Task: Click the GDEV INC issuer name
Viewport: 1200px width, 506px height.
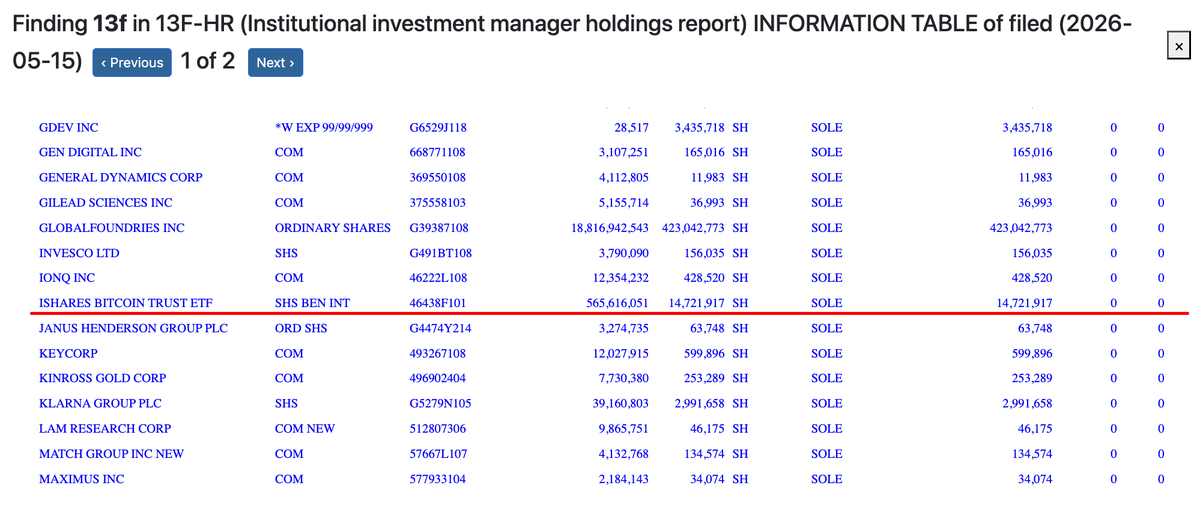Action: (69, 128)
